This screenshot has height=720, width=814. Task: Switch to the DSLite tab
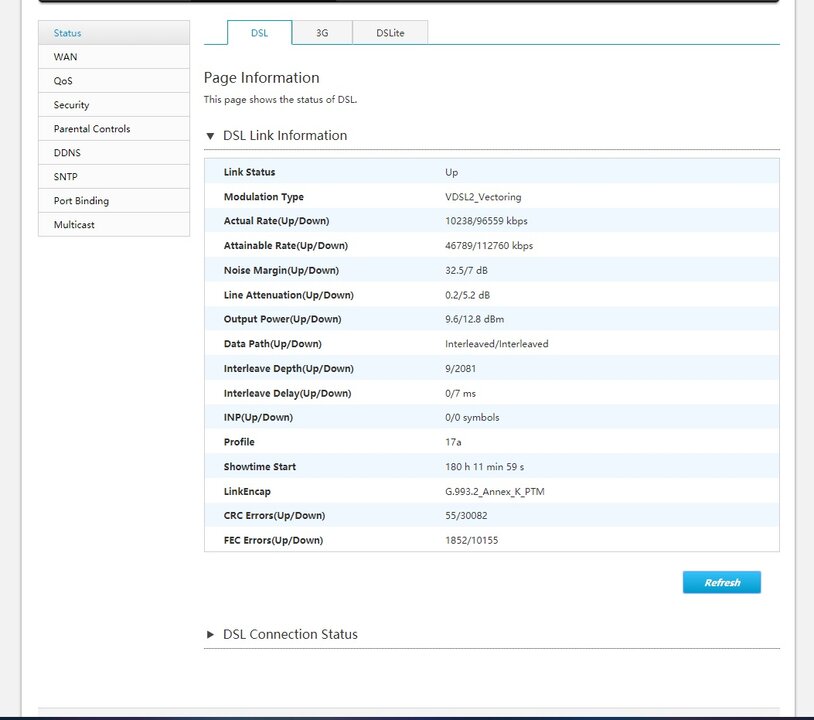(x=390, y=33)
